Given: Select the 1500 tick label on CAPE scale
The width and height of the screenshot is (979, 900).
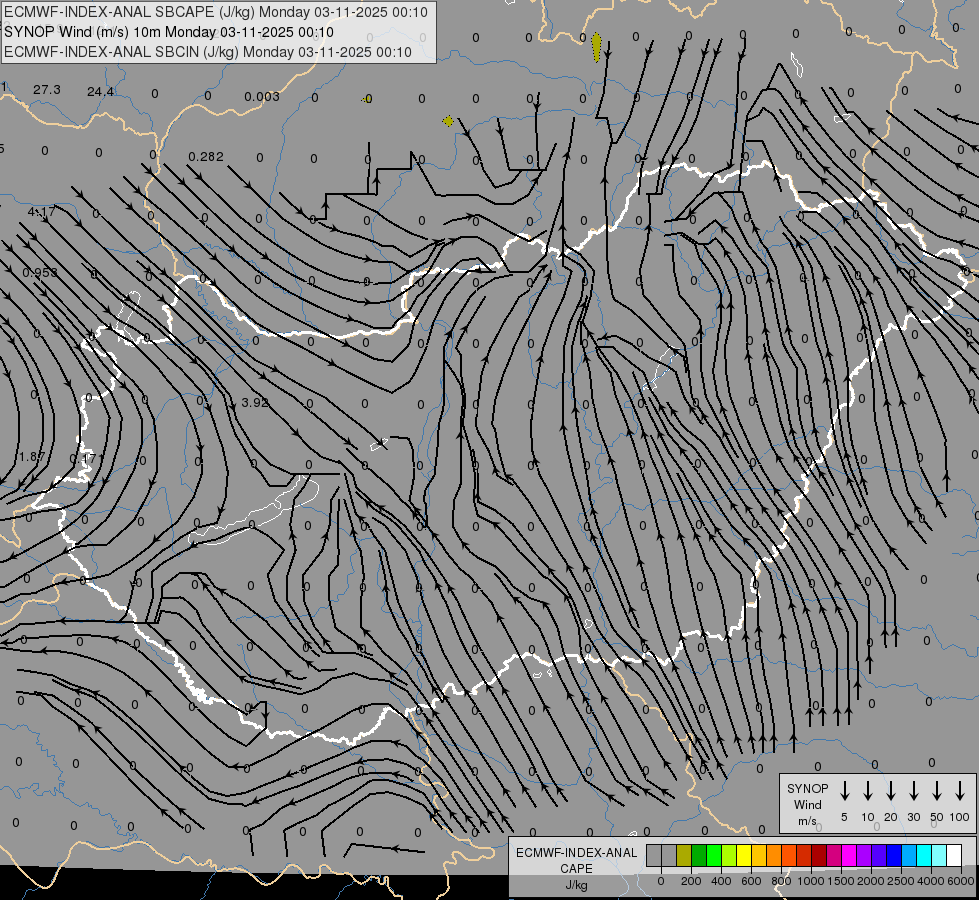Looking at the screenshot, I should click(x=841, y=881).
